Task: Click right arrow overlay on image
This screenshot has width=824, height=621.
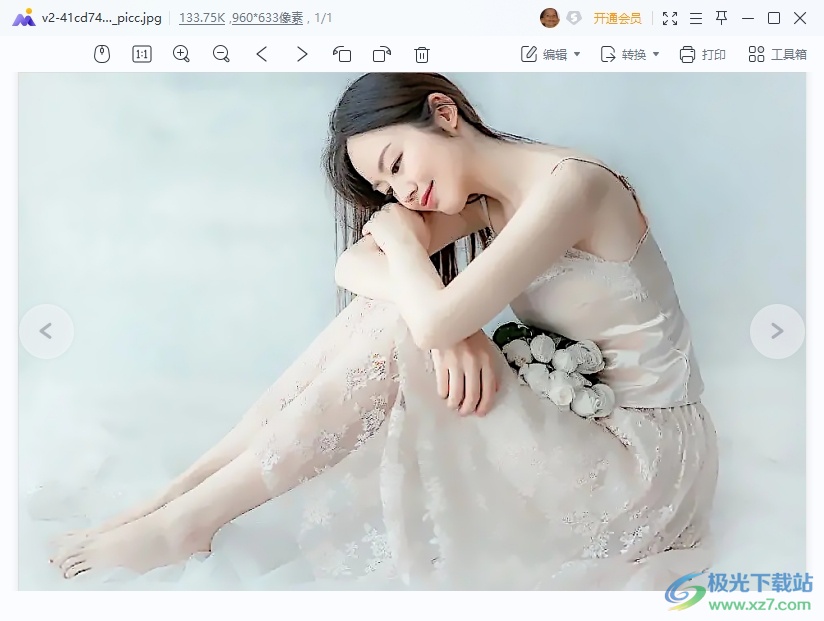Action: 777,331
